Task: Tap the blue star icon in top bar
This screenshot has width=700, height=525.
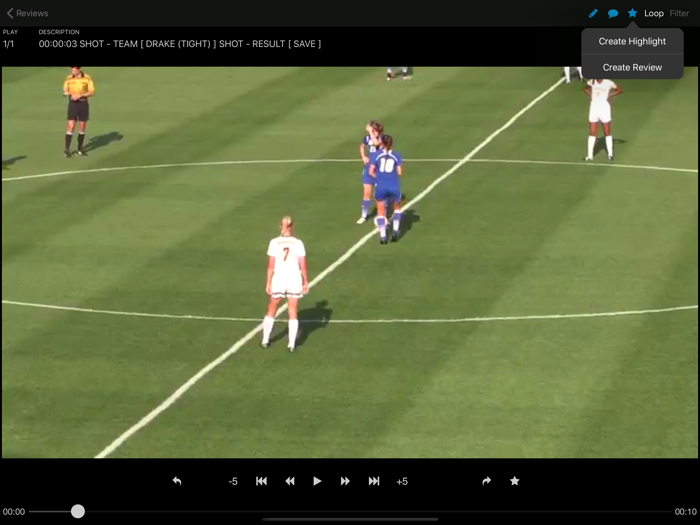Action: pyautogui.click(x=632, y=13)
